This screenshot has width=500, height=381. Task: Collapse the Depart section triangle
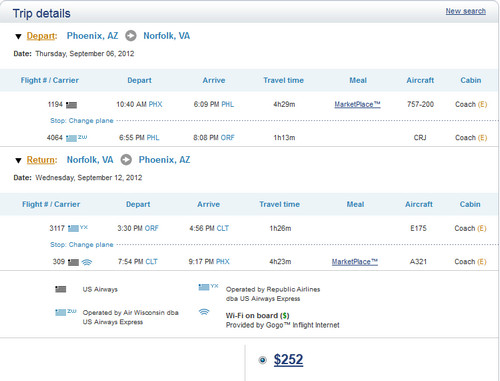[18, 36]
